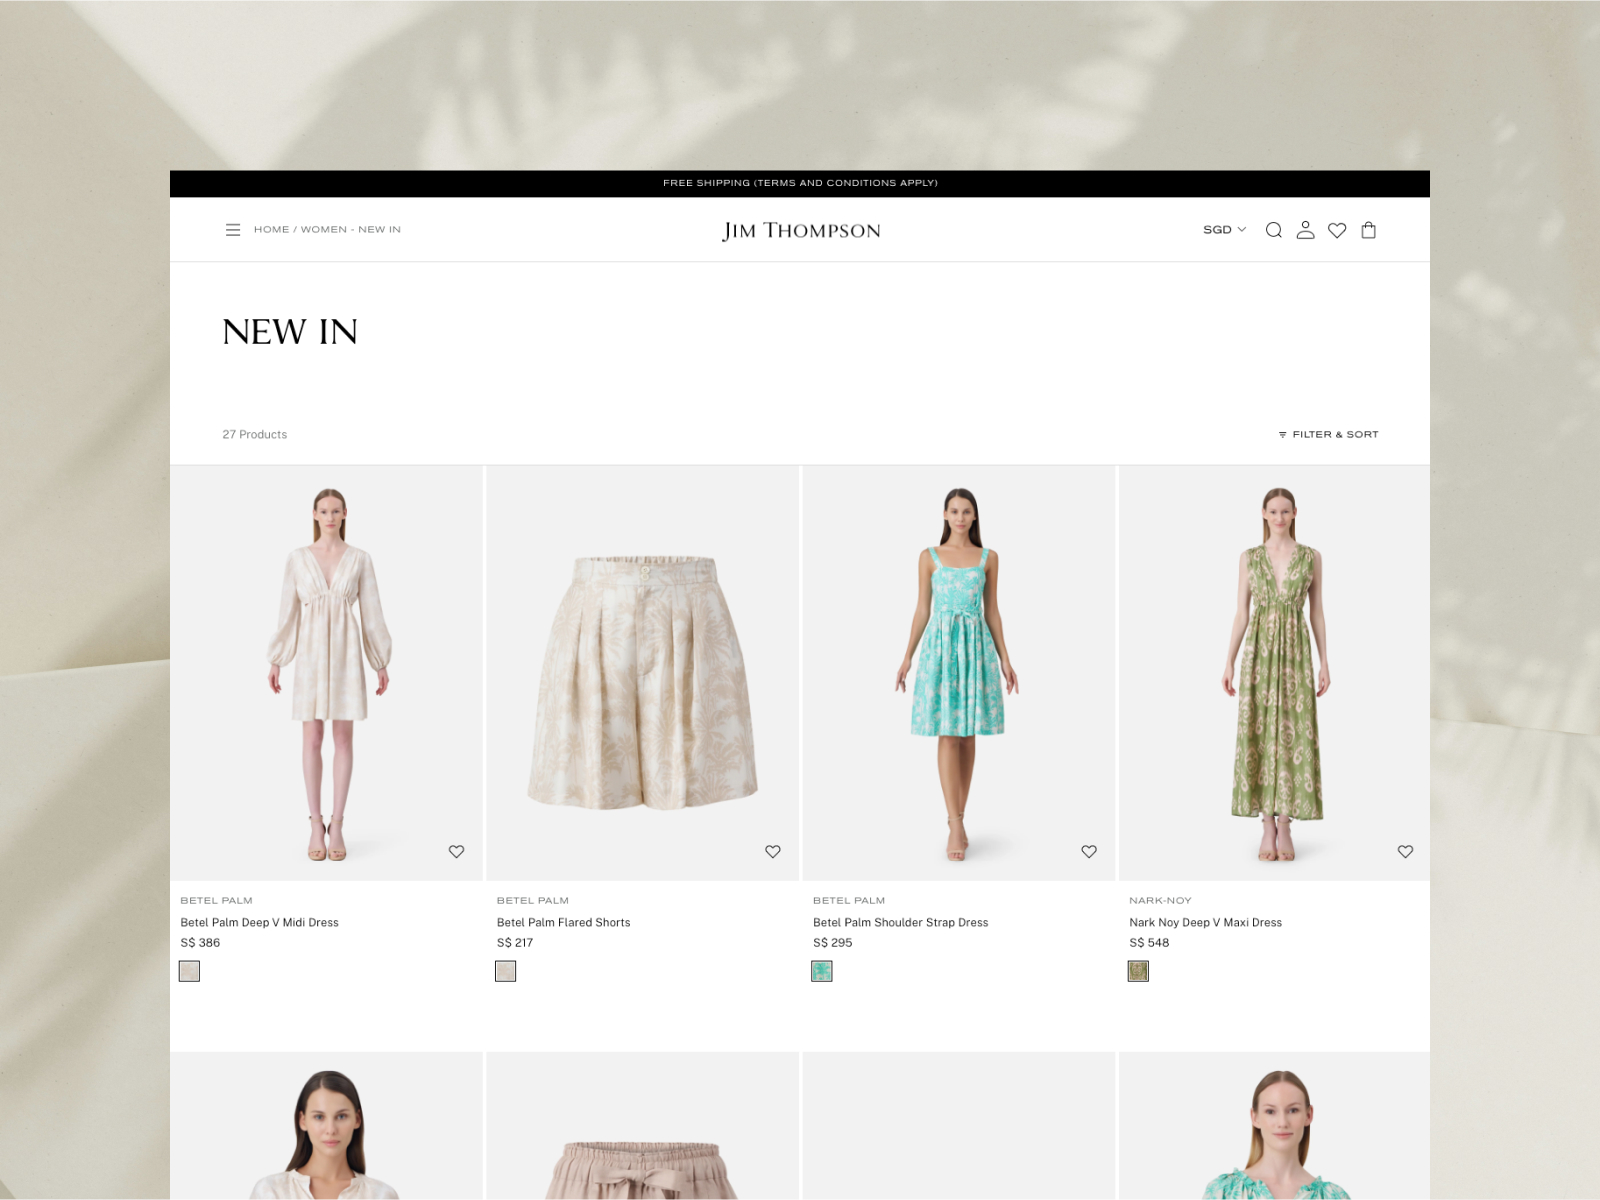The image size is (1600, 1200).
Task: Open second-row white blouse product image
Action: (326, 1126)
